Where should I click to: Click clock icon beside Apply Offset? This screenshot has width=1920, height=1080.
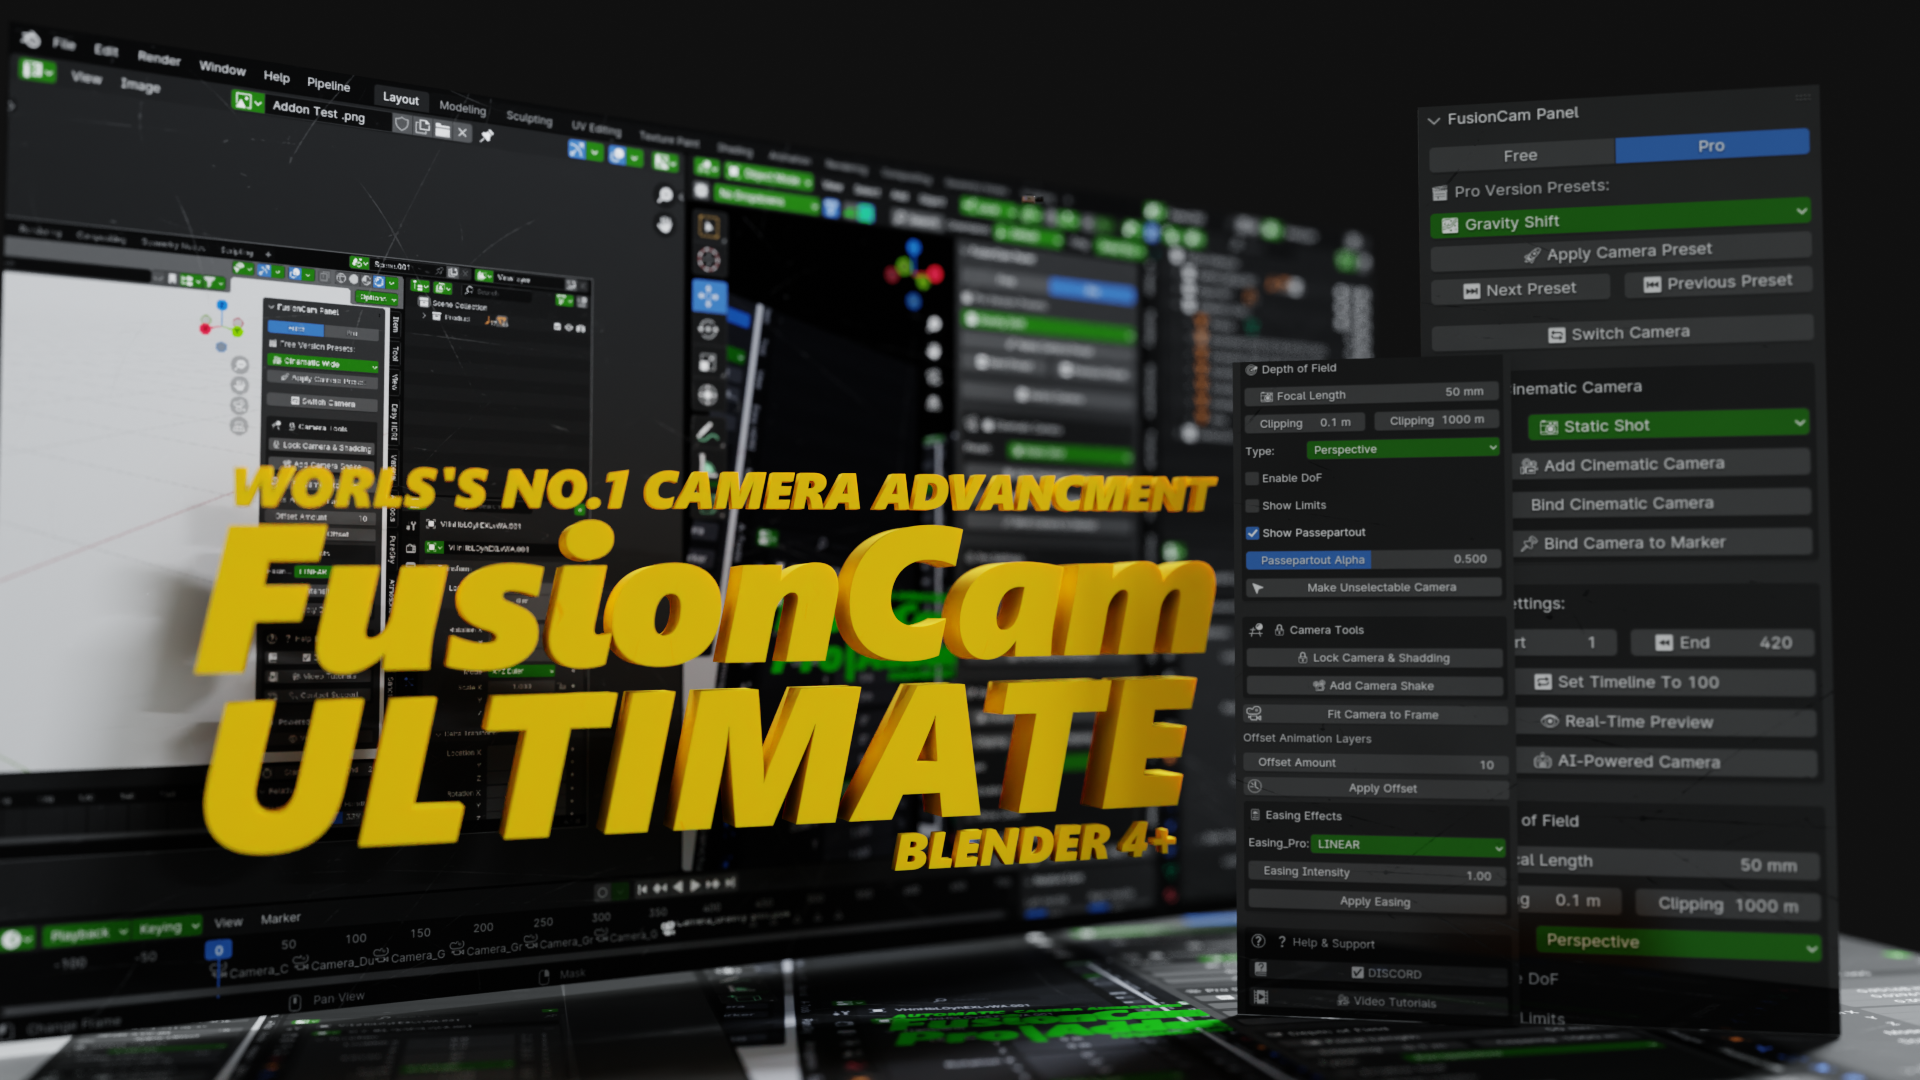click(x=1254, y=787)
